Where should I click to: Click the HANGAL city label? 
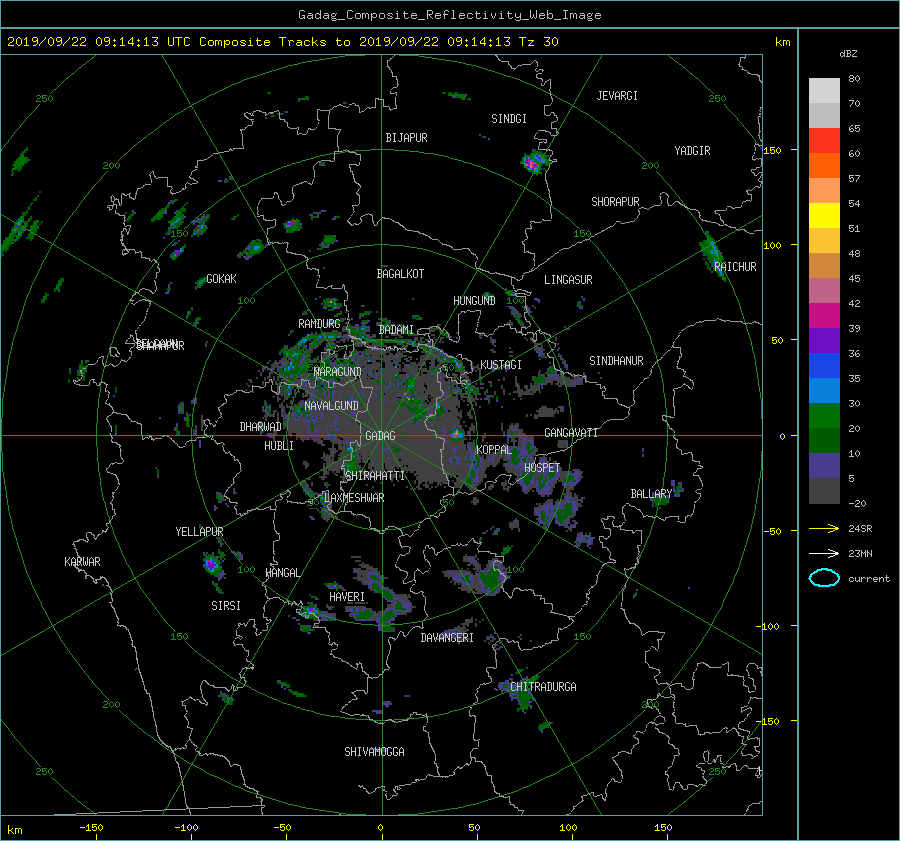[282, 573]
